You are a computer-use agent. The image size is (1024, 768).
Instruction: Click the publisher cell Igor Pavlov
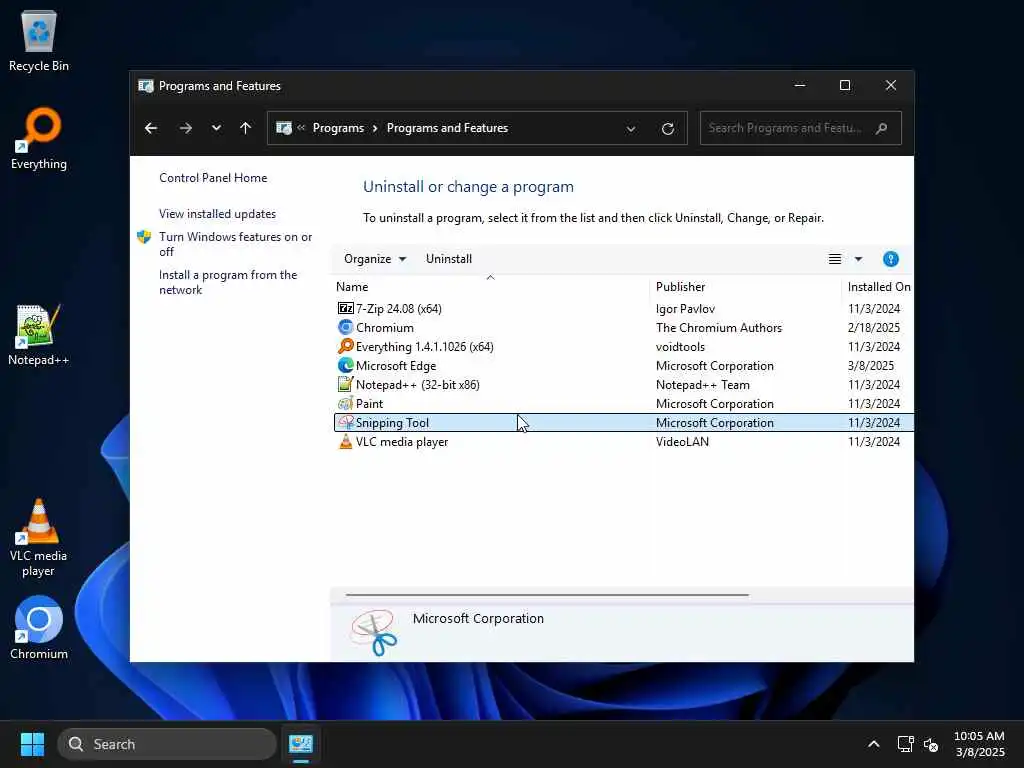(x=685, y=308)
